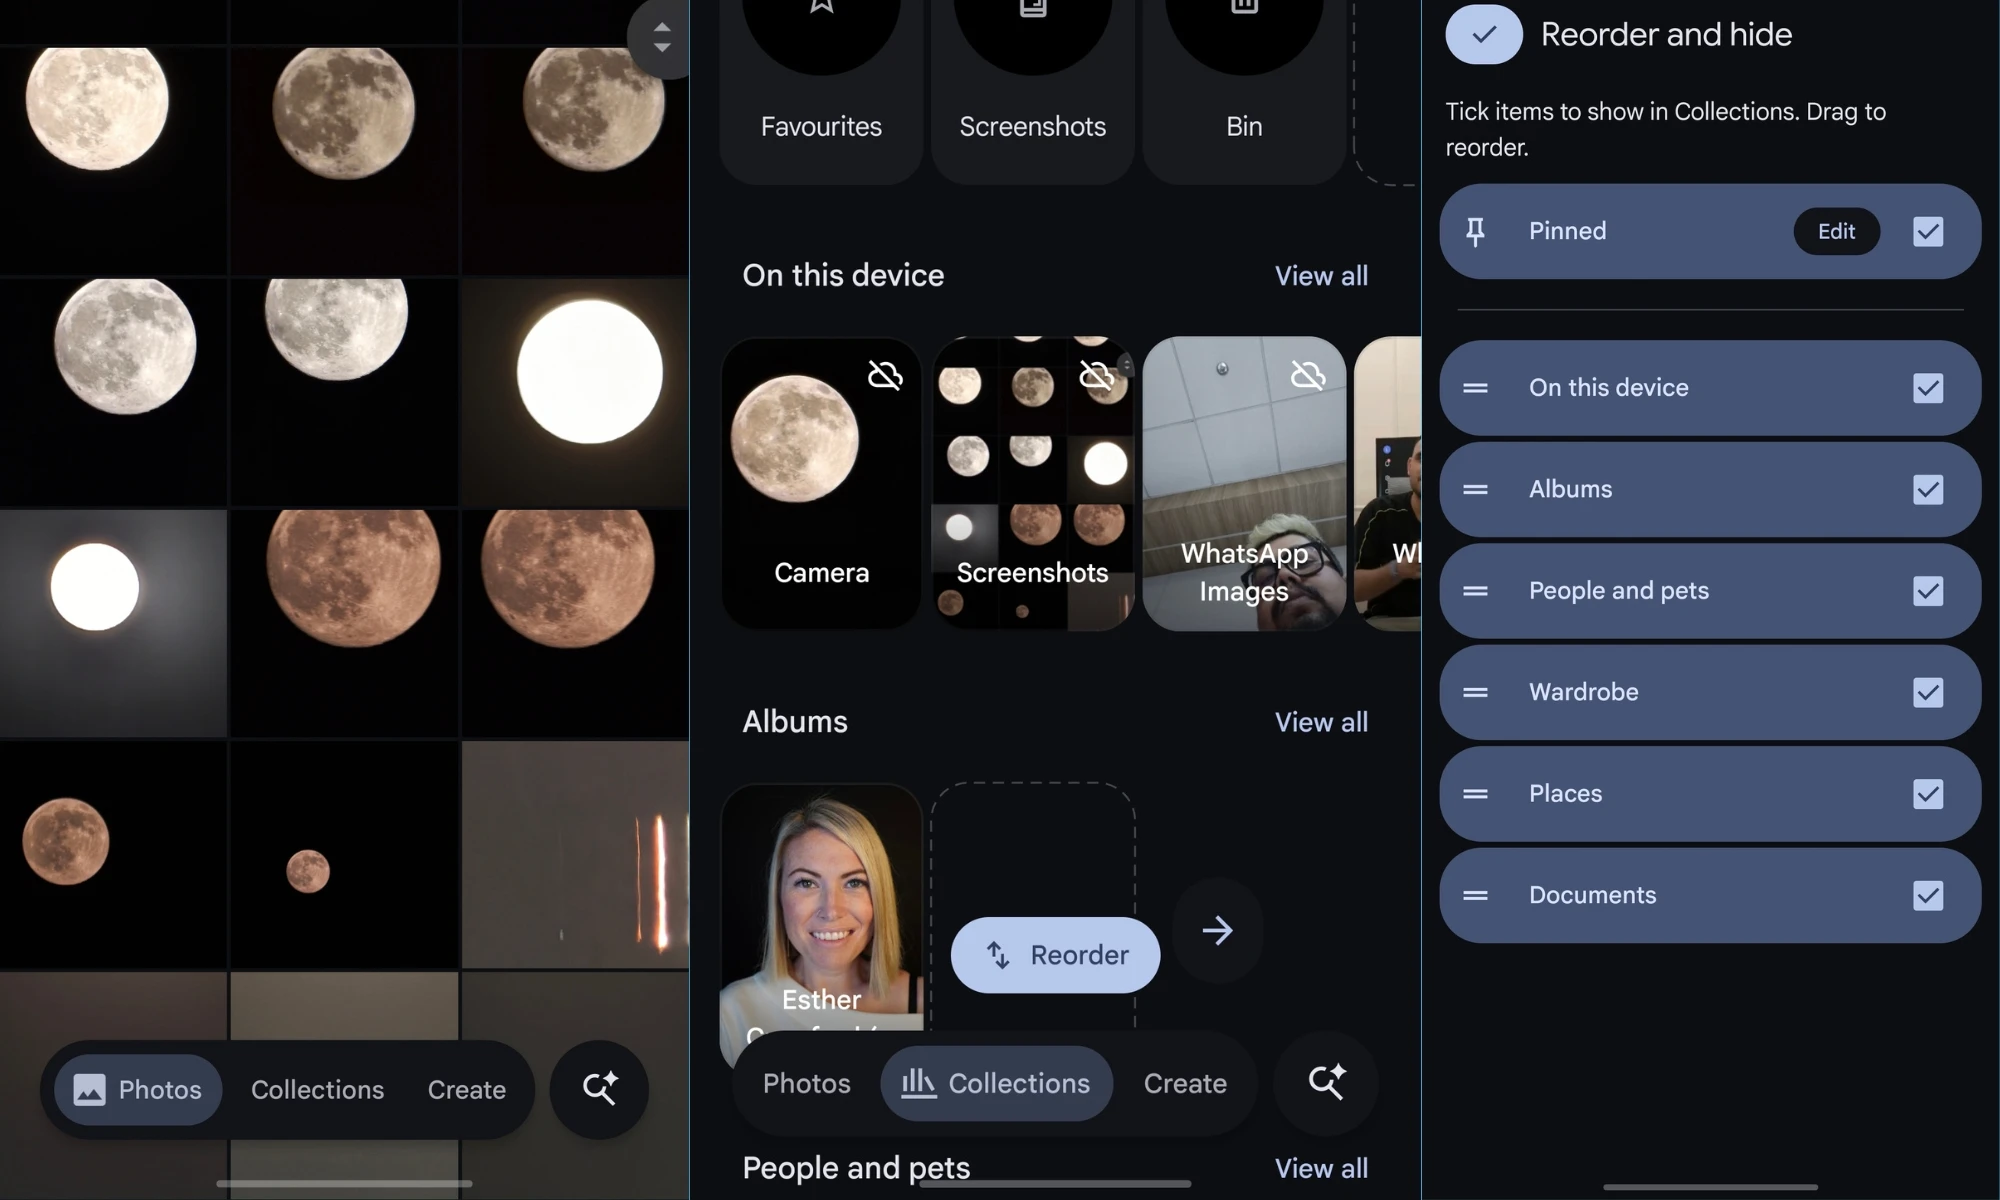Grab the drag handle for Places
Viewport: 2000px width, 1200px height.
pyautogui.click(x=1475, y=794)
